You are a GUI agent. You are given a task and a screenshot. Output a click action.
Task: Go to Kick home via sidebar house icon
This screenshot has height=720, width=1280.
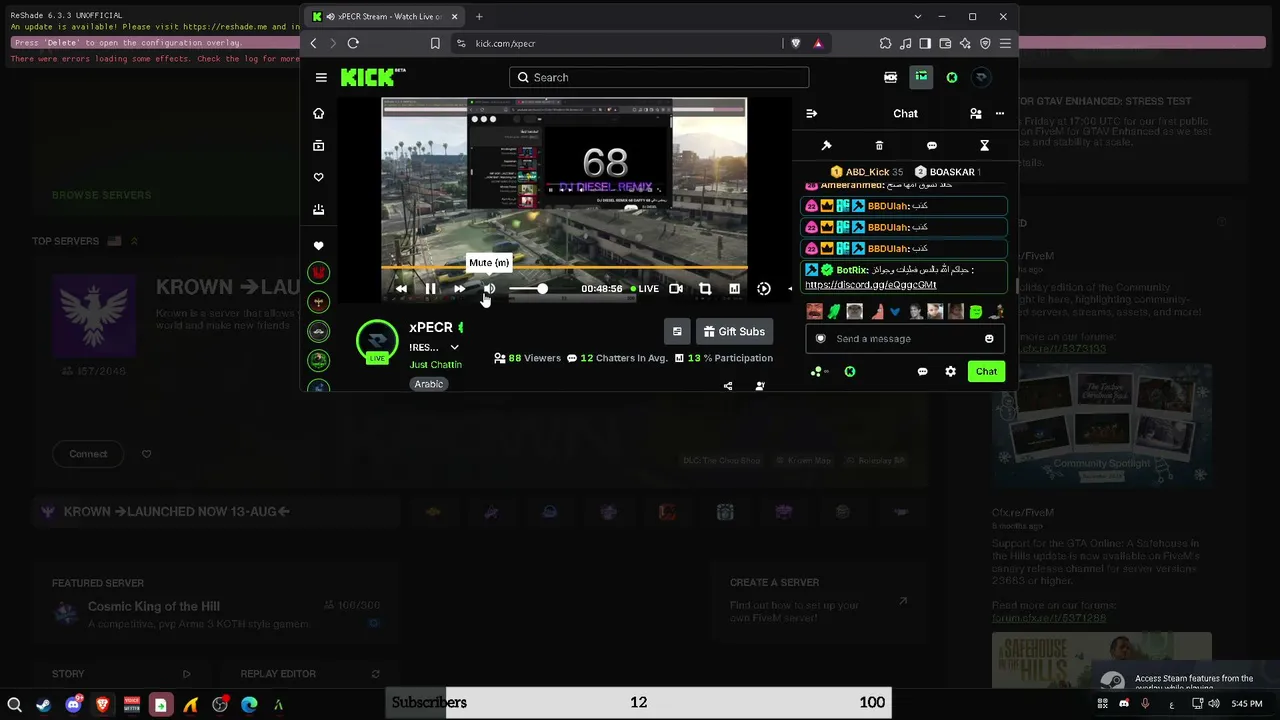click(319, 114)
